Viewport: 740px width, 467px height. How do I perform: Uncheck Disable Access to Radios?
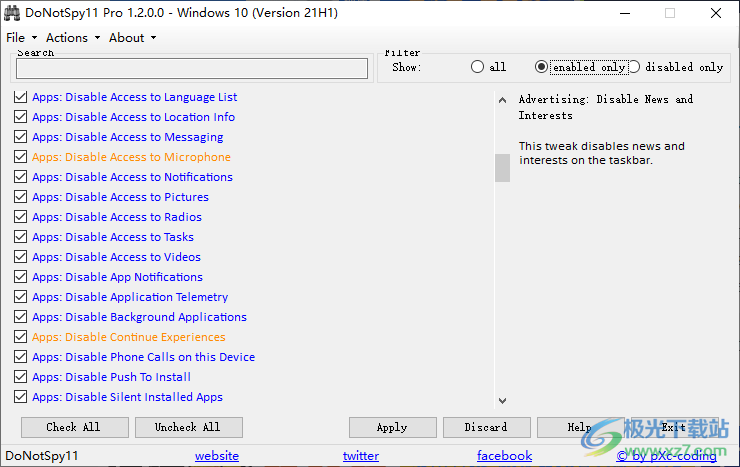(20, 217)
